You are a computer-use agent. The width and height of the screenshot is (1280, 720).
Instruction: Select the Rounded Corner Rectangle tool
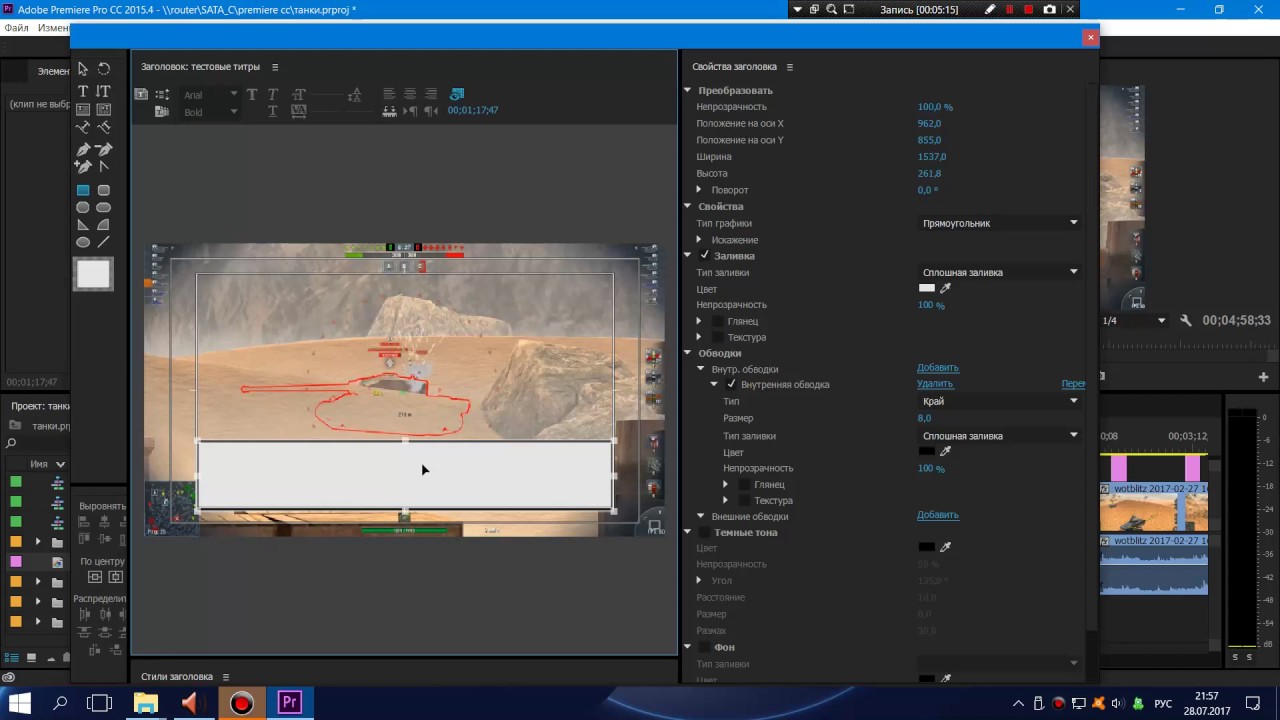click(104, 190)
